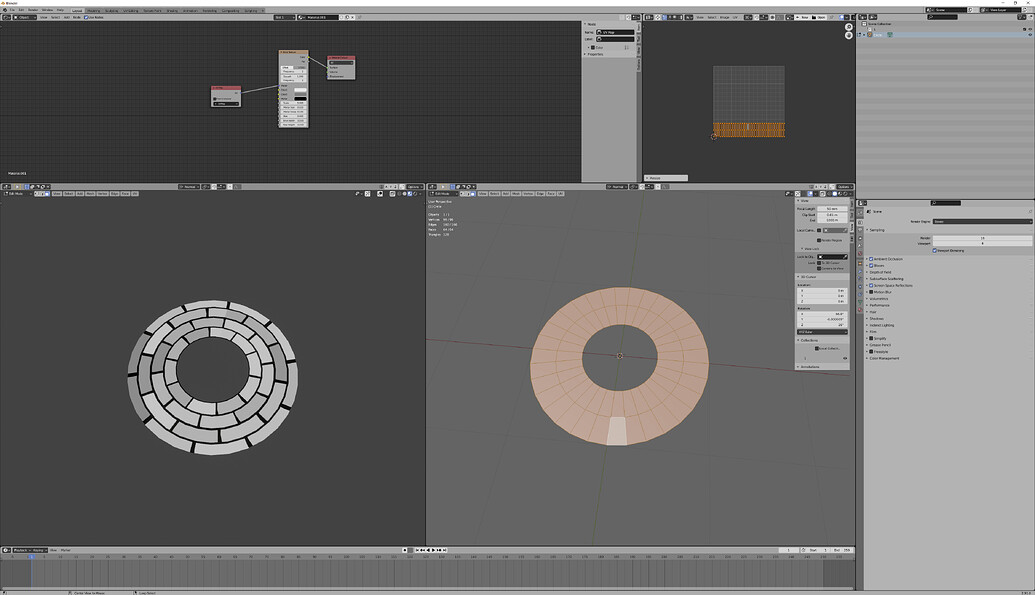The height and width of the screenshot is (595, 1035).
Task: Click the eyedropper in Lock to Object field
Action: coord(845,257)
